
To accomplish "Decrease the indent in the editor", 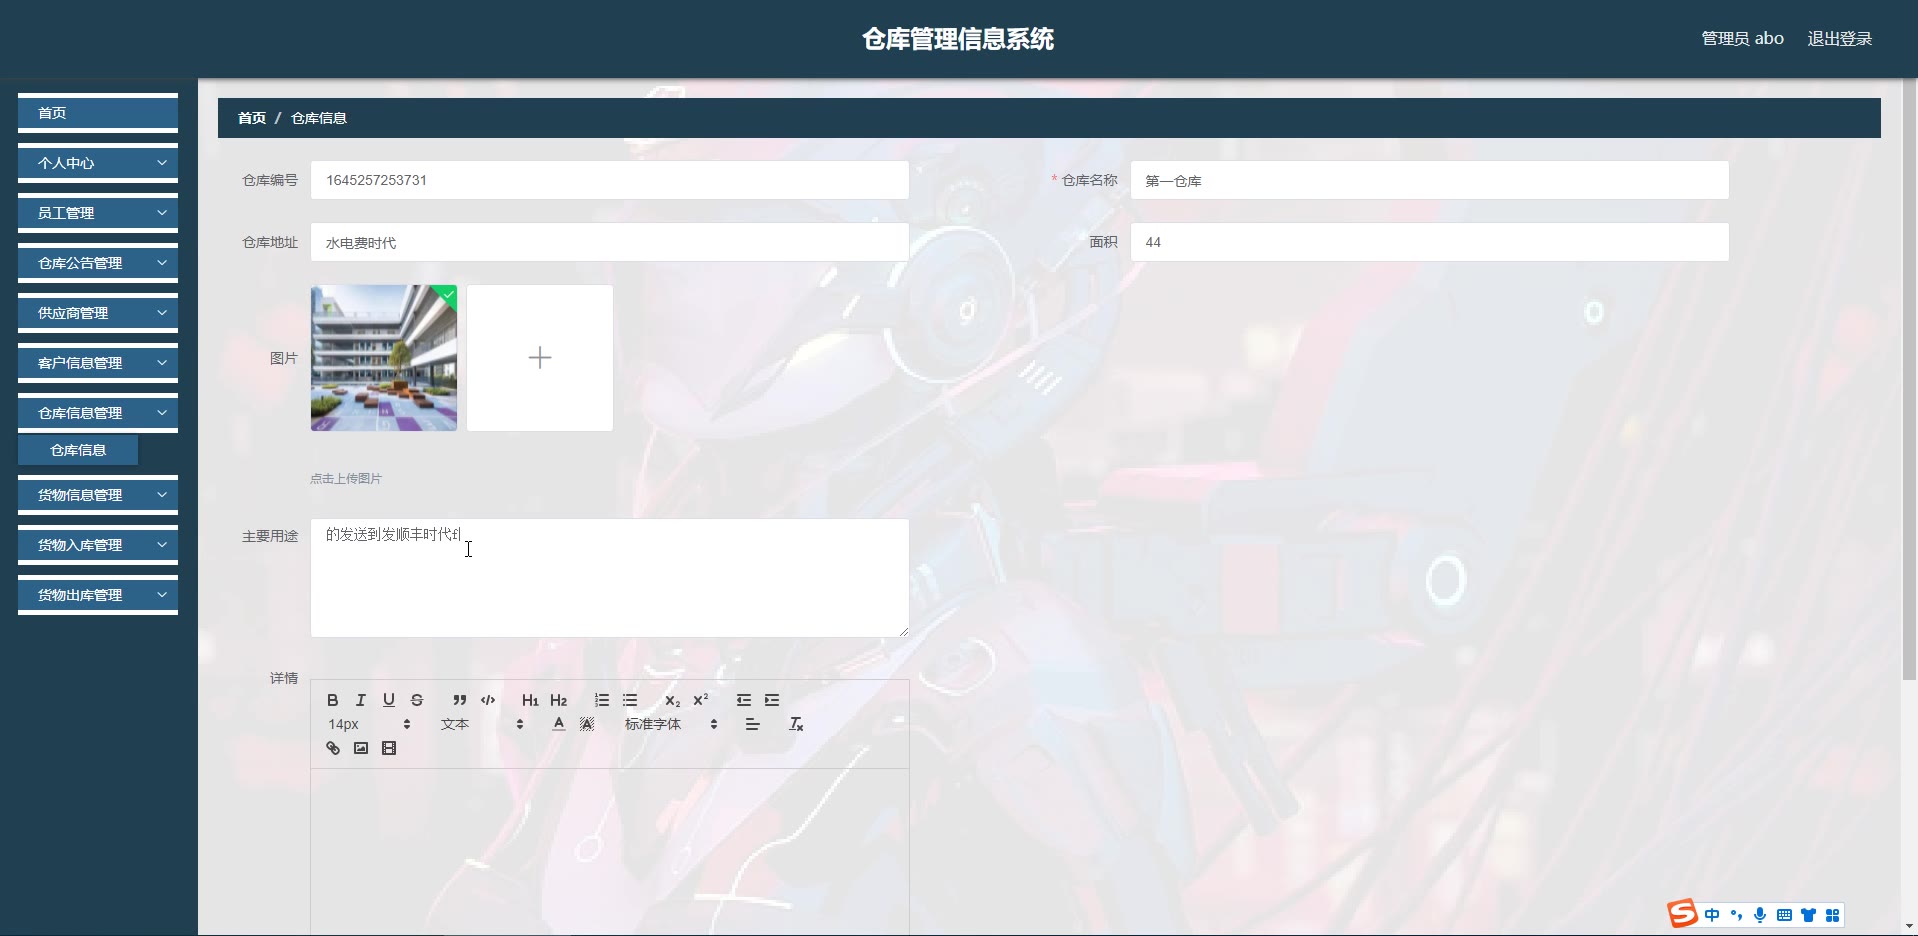I will pos(744,700).
